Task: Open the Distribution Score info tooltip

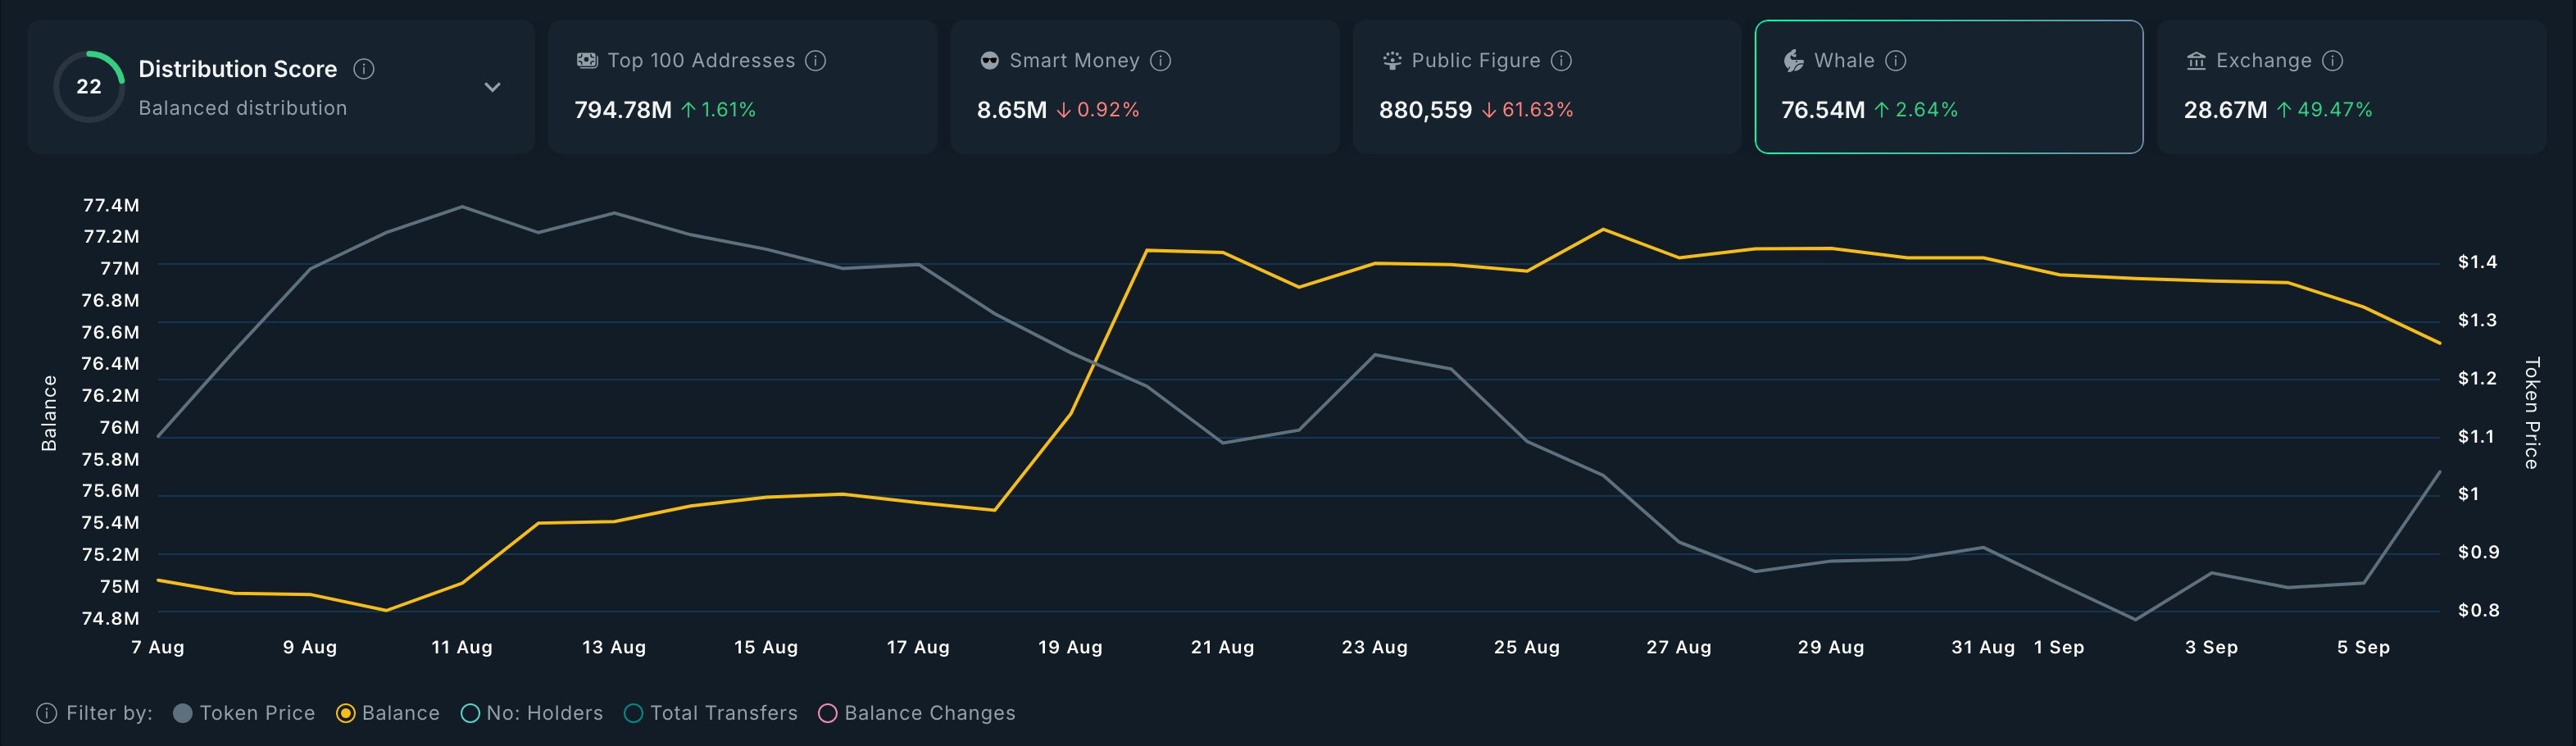Action: [x=364, y=69]
